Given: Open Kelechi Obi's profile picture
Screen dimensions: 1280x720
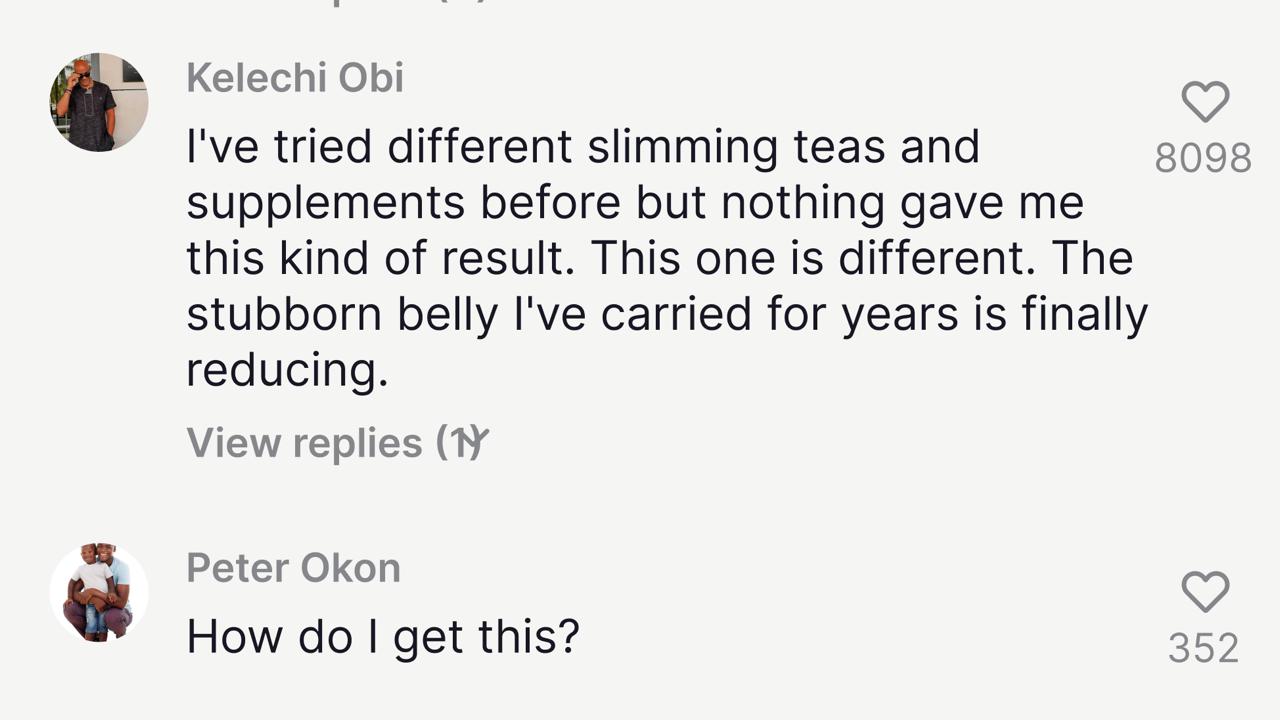Looking at the screenshot, I should click(99, 102).
